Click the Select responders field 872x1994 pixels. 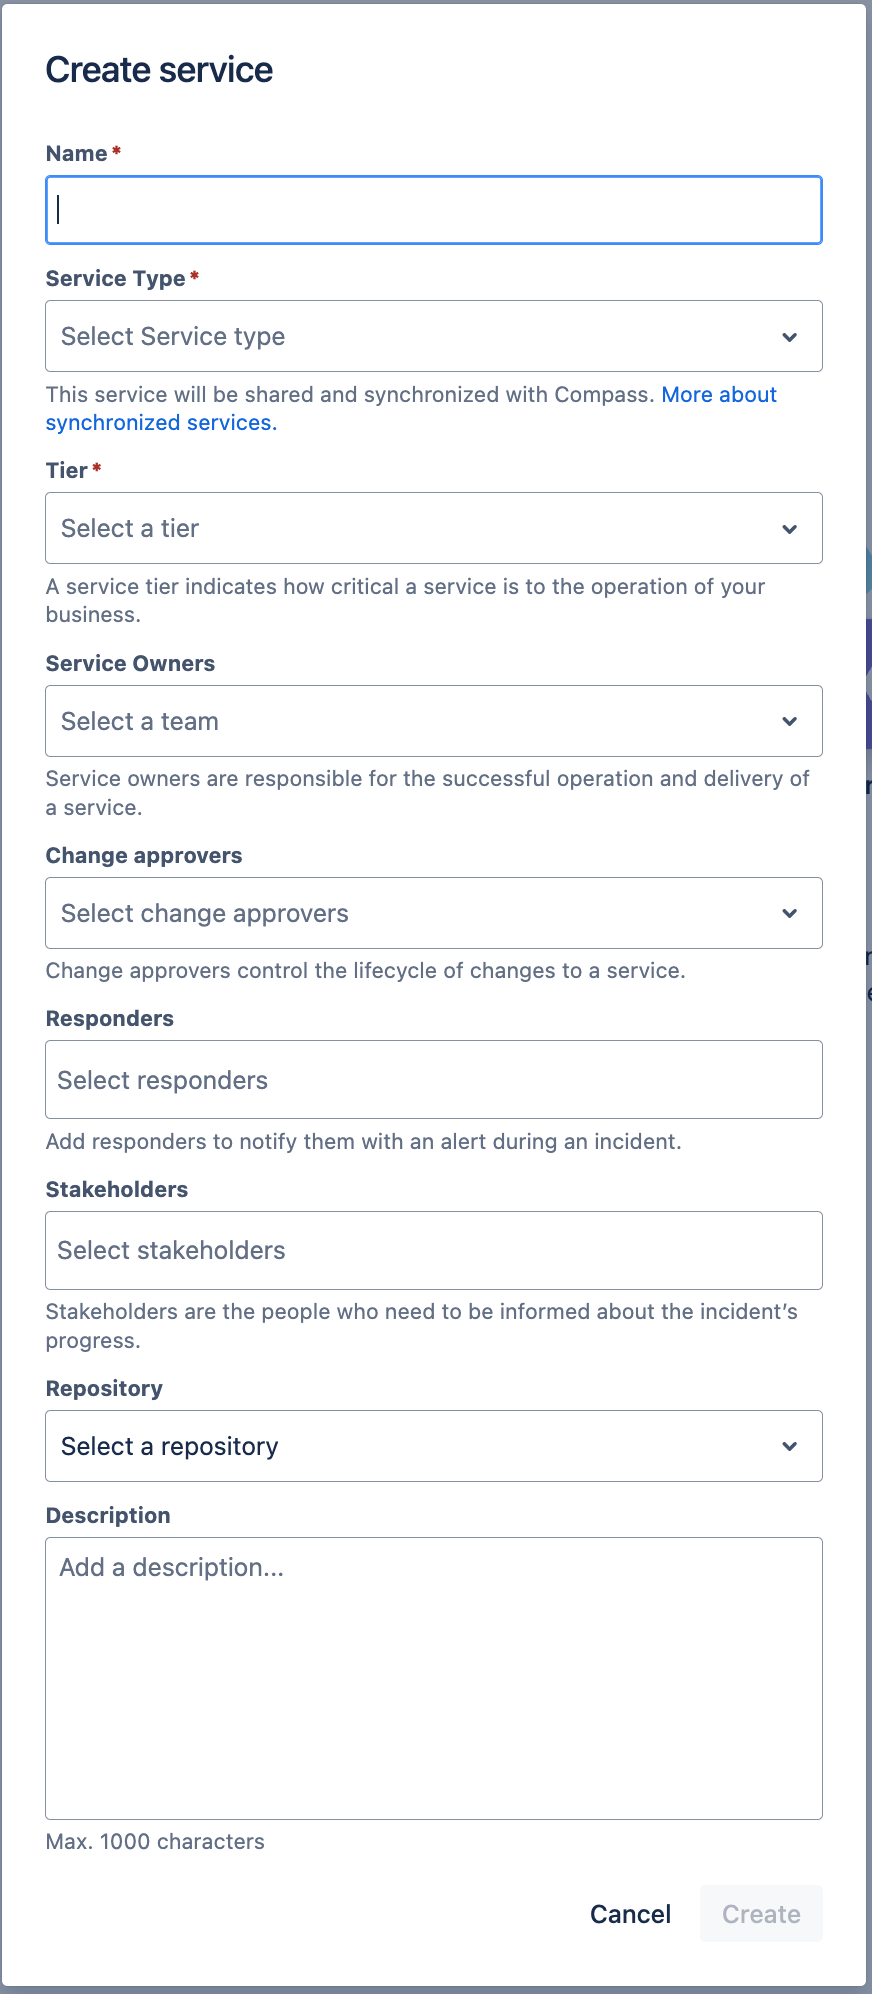pyautogui.click(x=433, y=1079)
